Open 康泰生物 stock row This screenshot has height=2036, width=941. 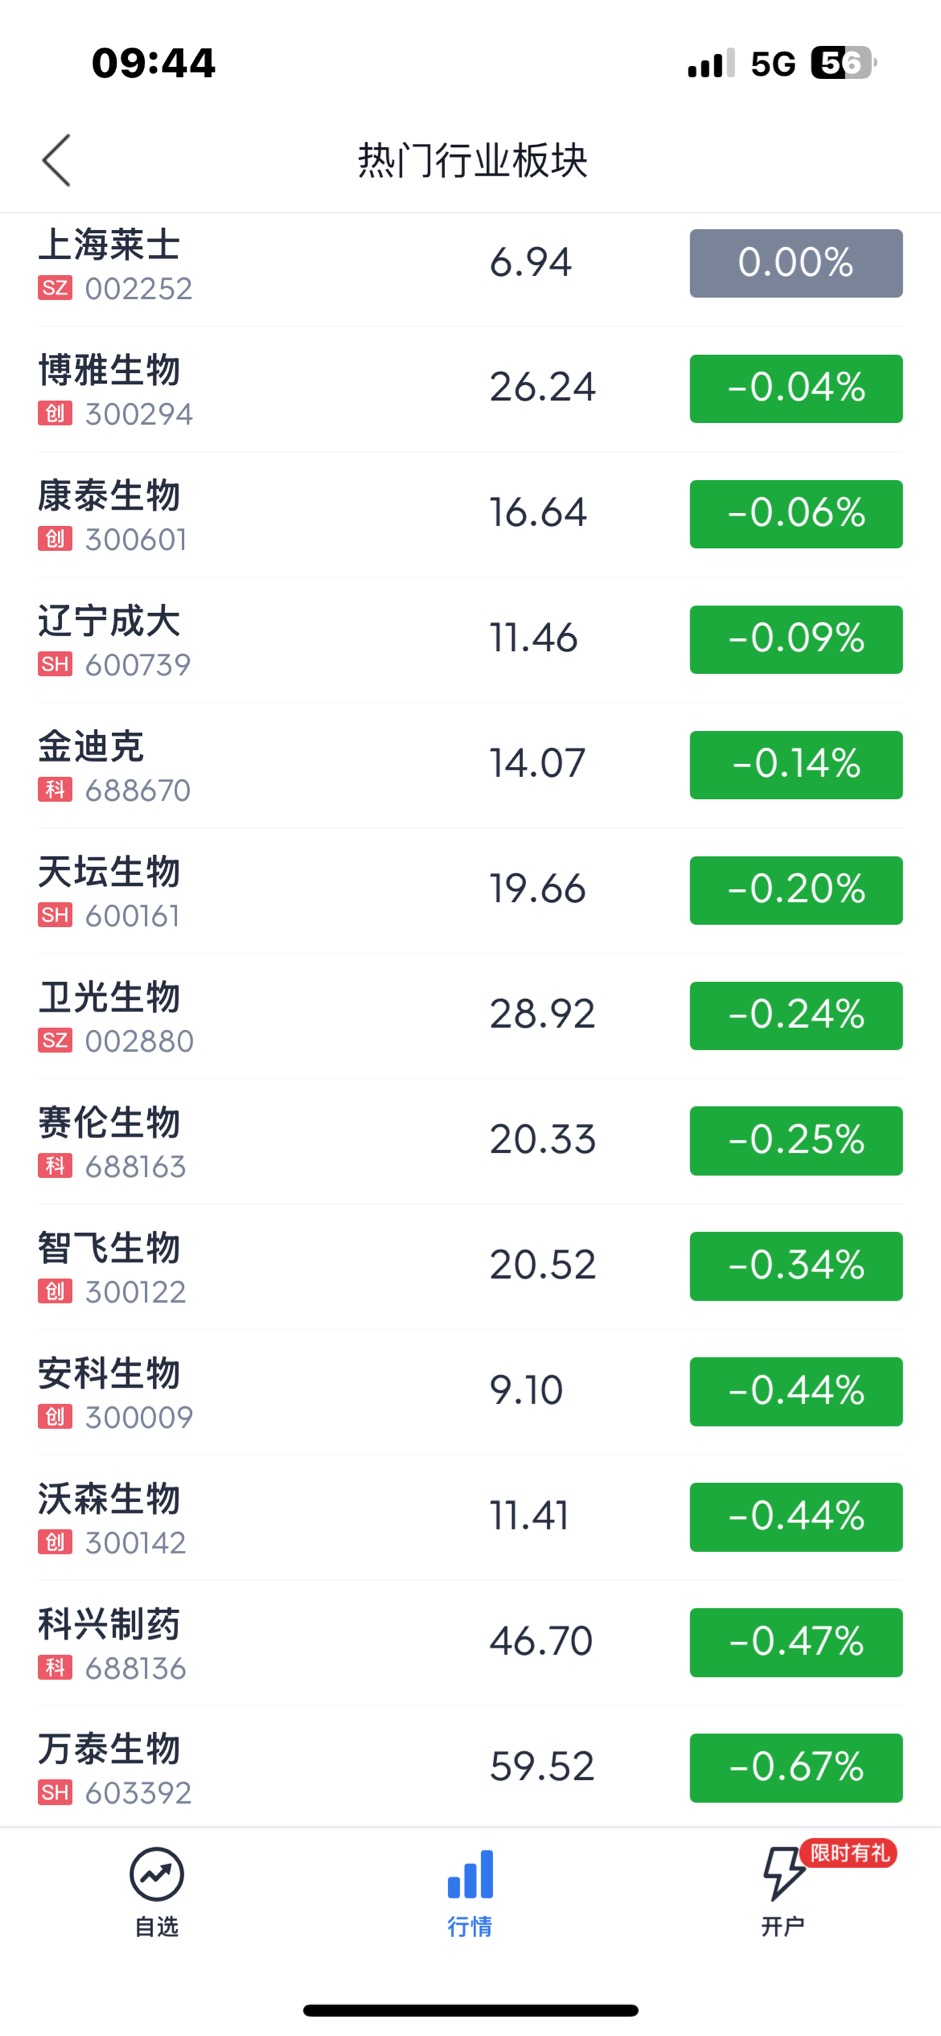tap(470, 514)
